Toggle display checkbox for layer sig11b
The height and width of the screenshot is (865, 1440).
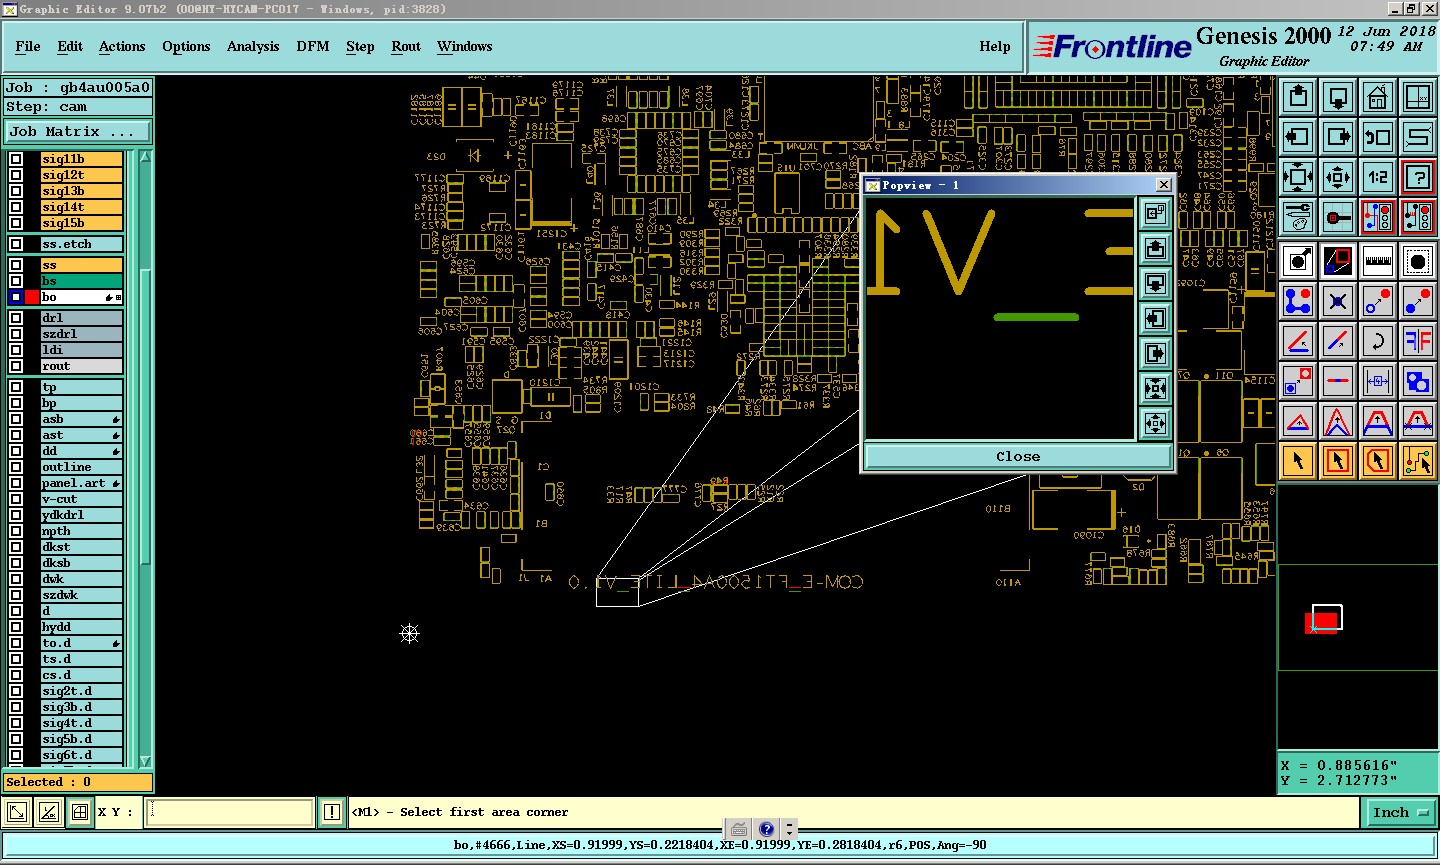[x=16, y=159]
